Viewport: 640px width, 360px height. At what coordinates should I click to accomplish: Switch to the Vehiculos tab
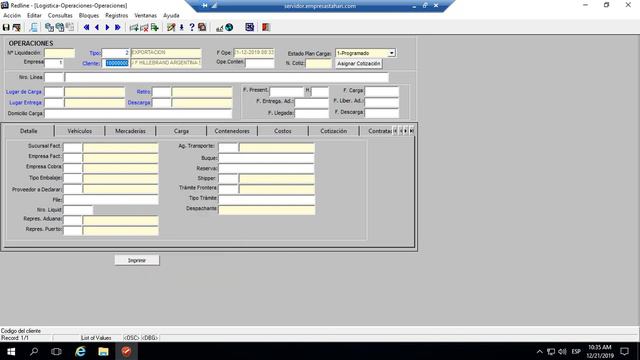(80, 131)
